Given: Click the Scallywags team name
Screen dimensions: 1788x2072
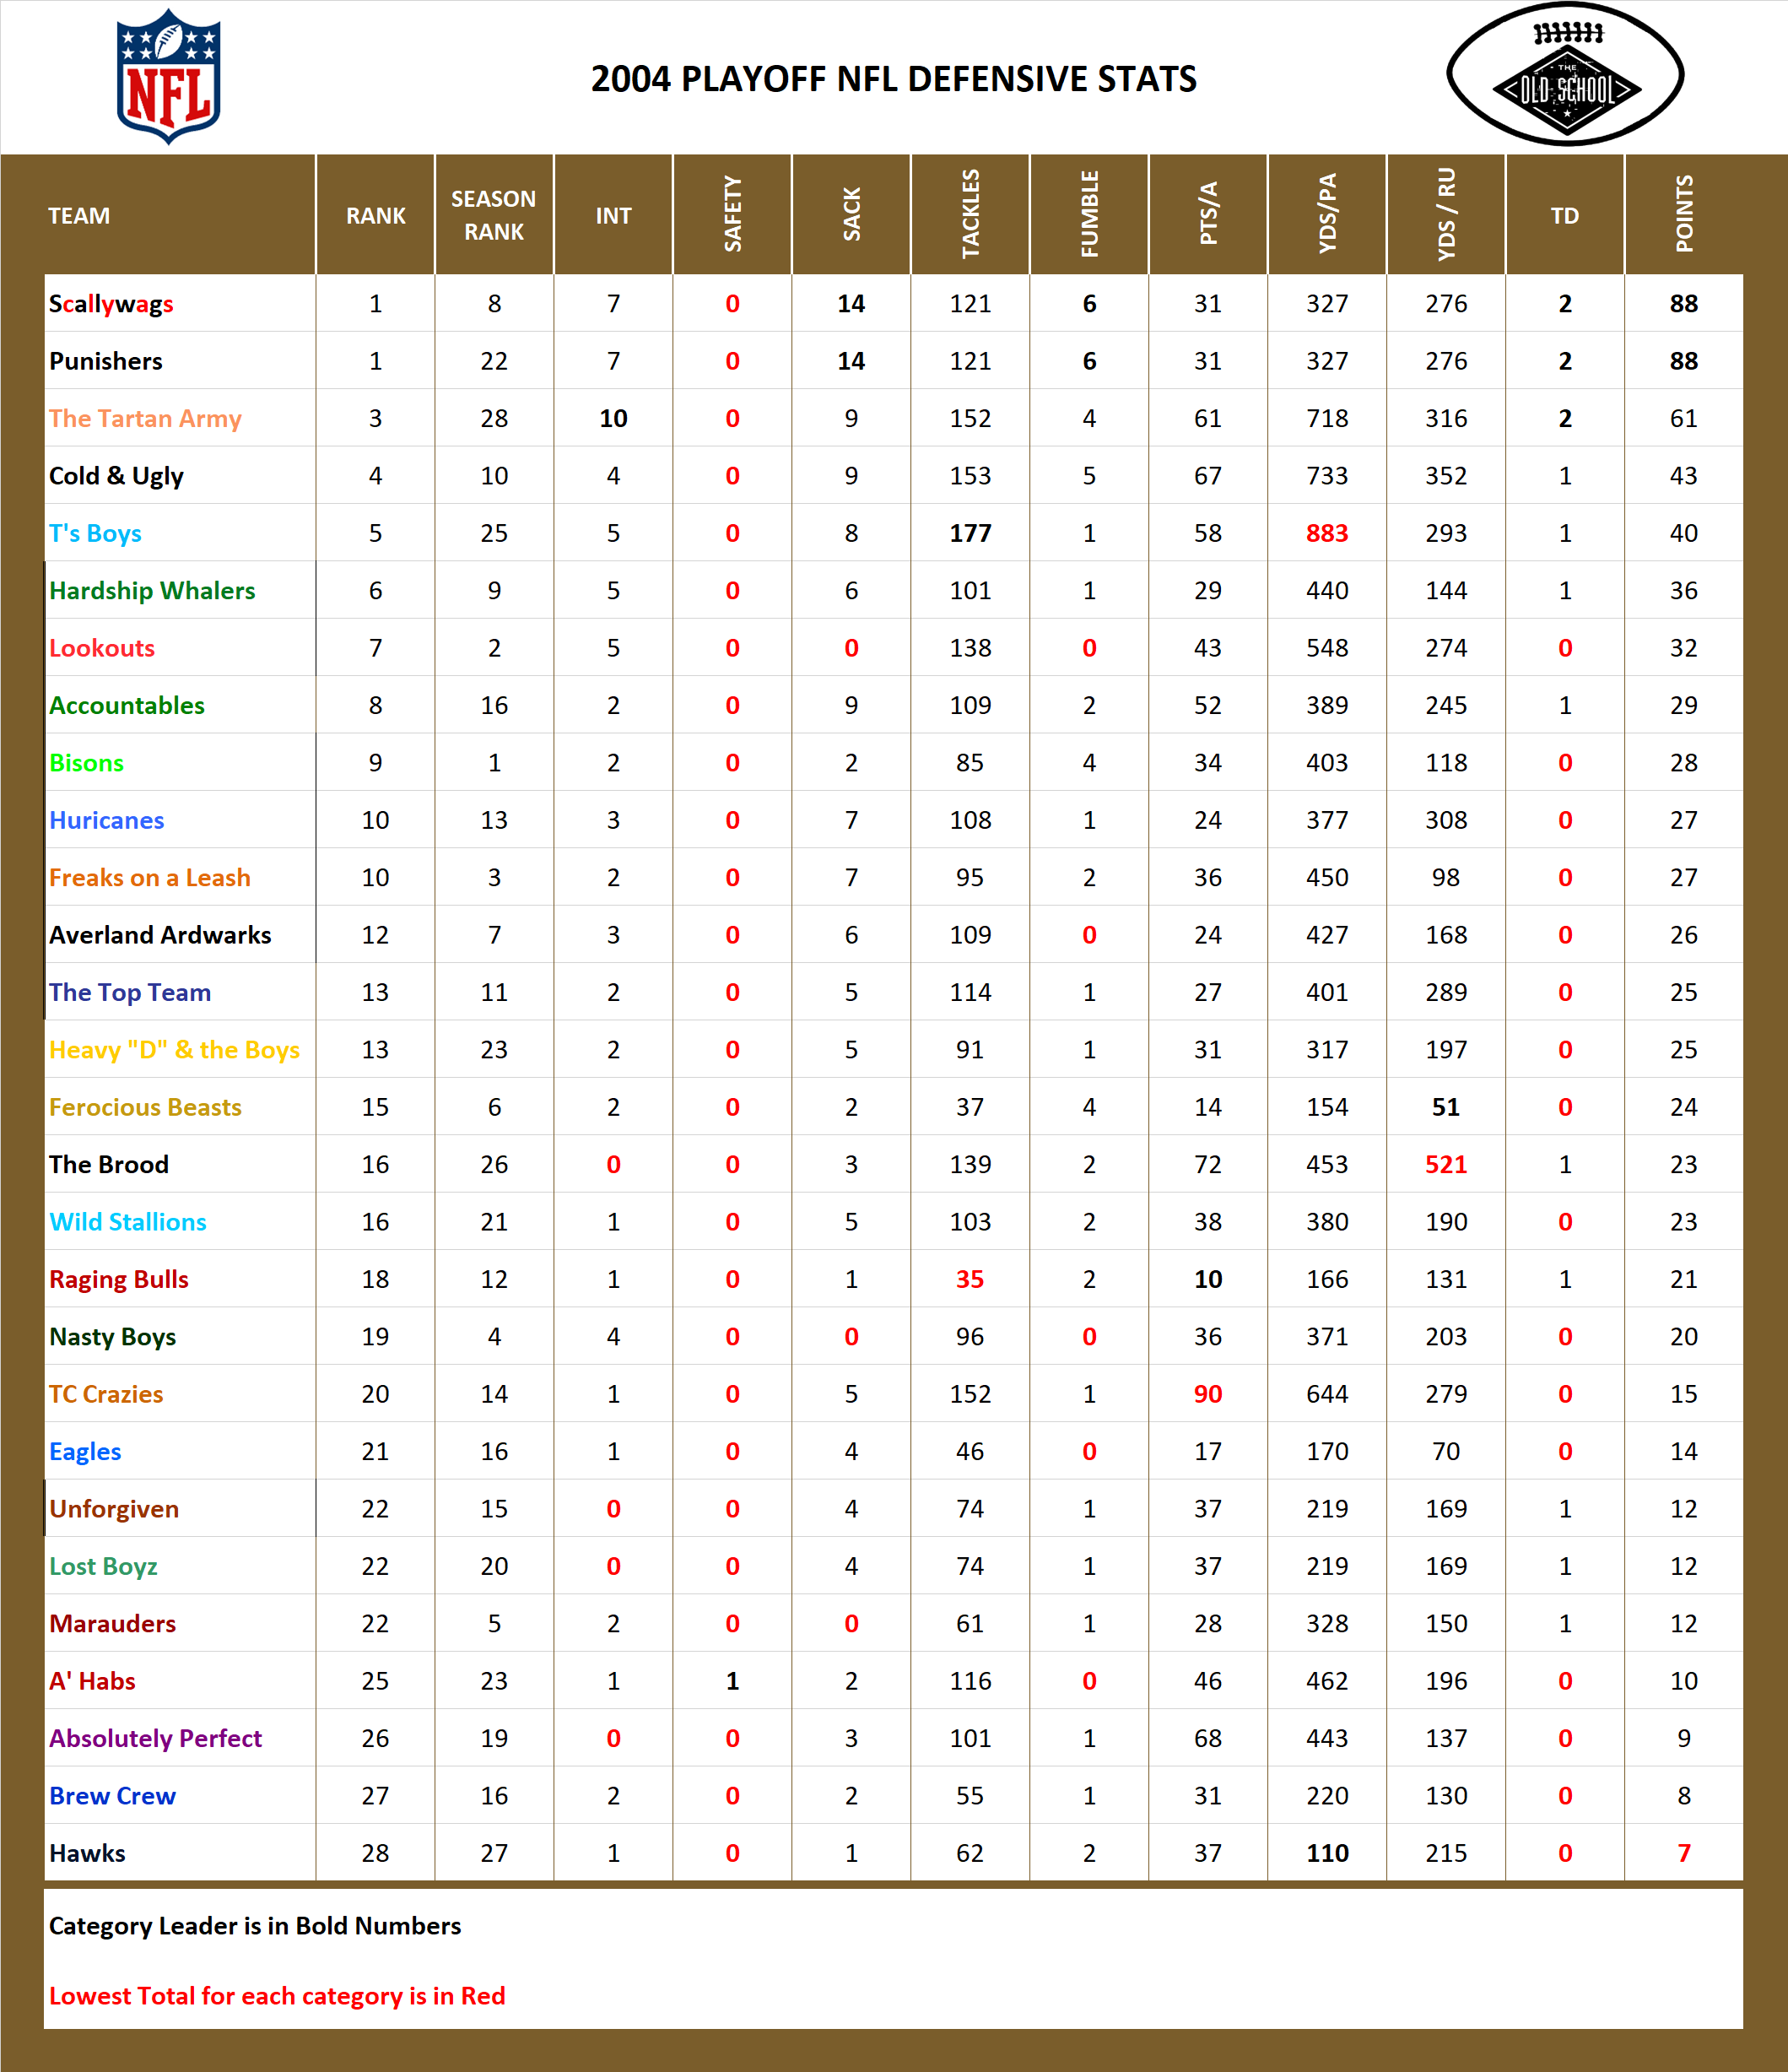Looking at the screenshot, I should [110, 304].
